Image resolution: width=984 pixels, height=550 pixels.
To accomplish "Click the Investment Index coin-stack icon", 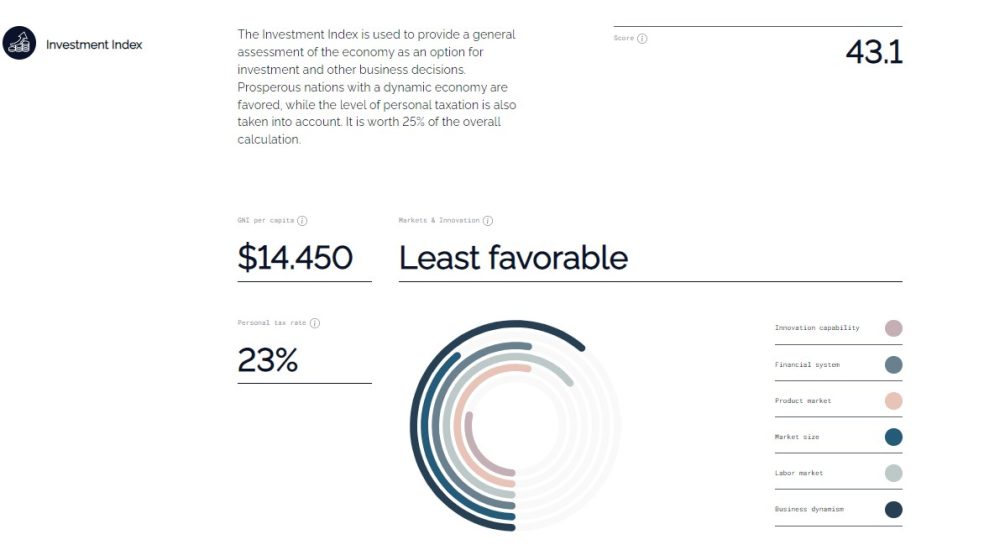I will tap(19, 44).
